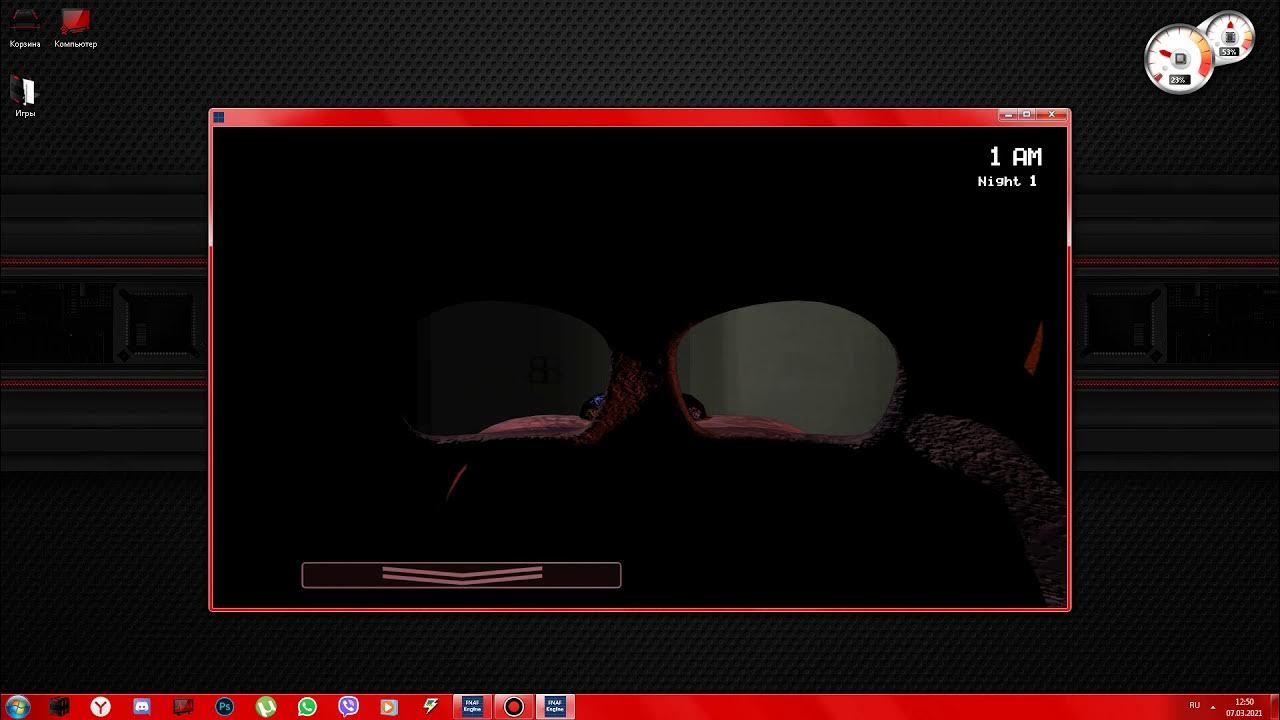Close the game window
Viewport: 1280px width, 720px height.
point(1052,115)
